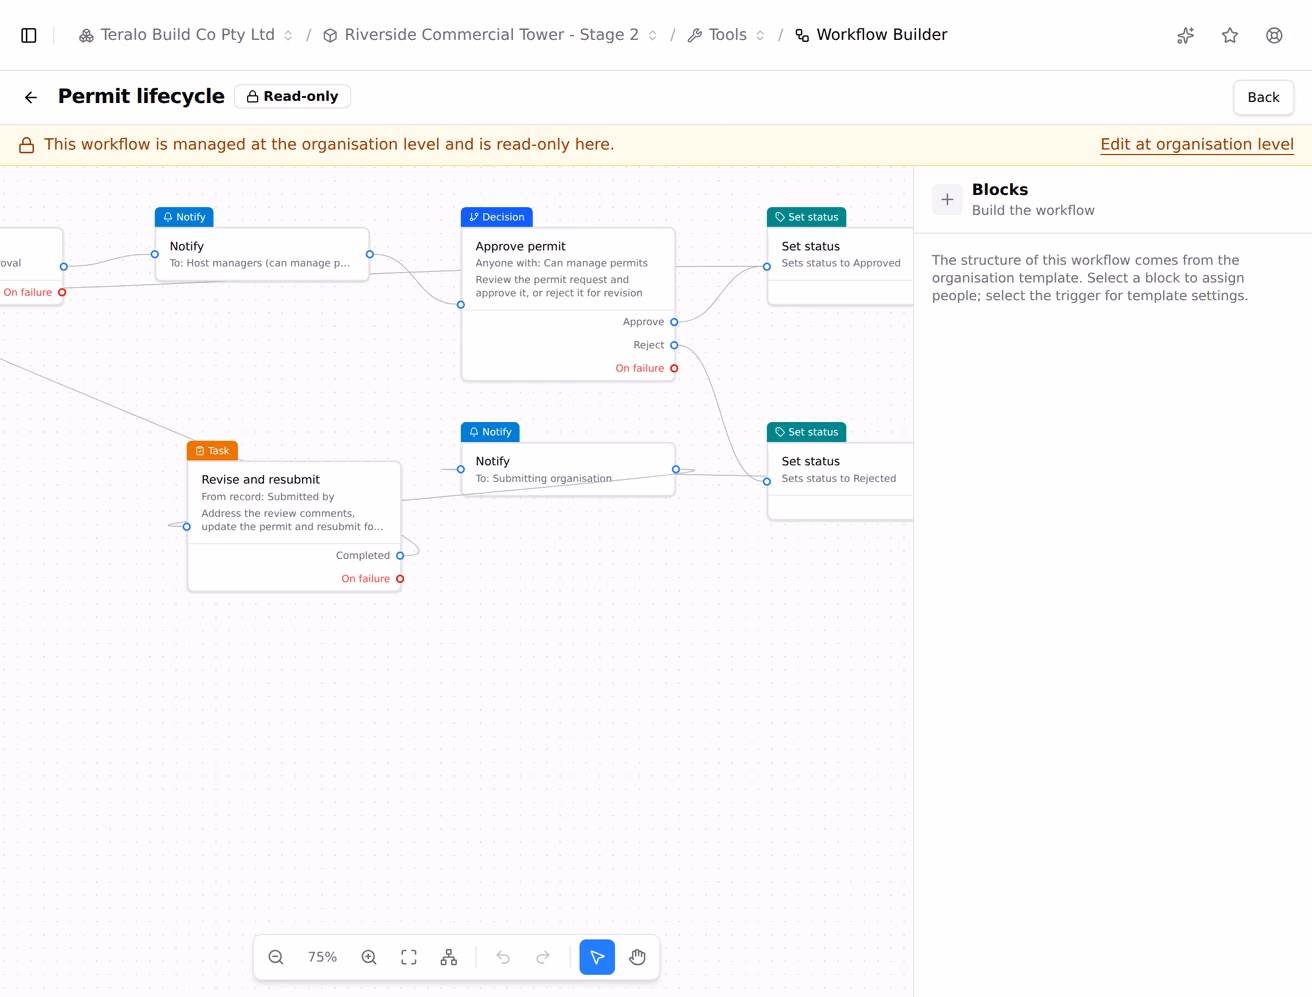Click the Completed output port
1312x997 pixels.
coord(400,555)
